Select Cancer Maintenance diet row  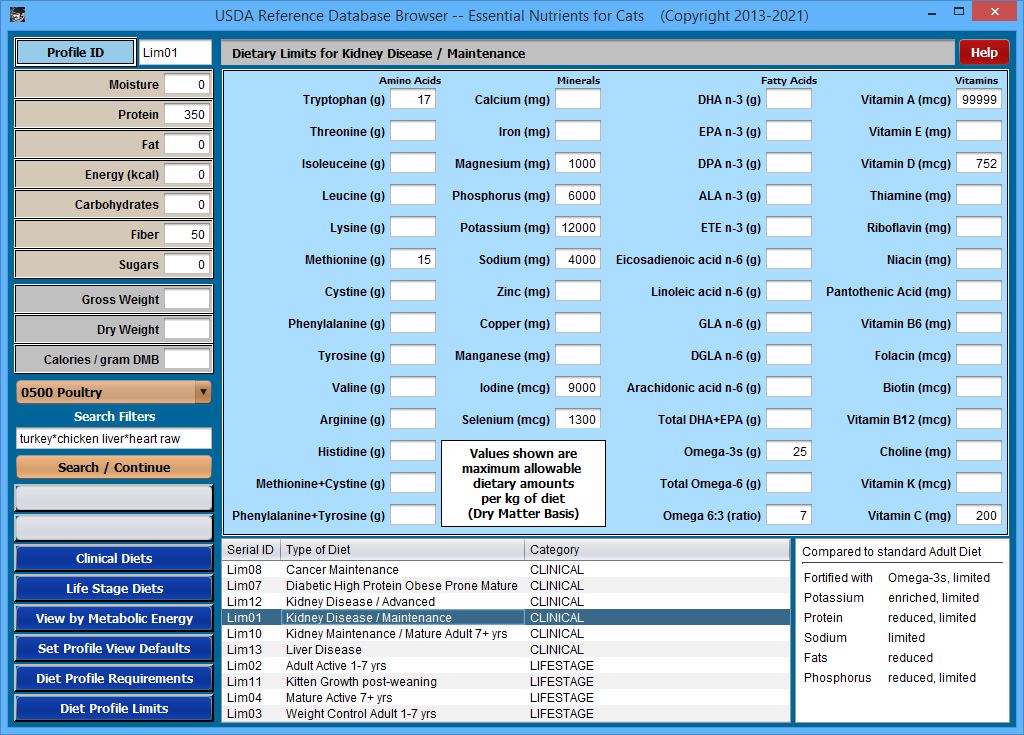[342, 570]
